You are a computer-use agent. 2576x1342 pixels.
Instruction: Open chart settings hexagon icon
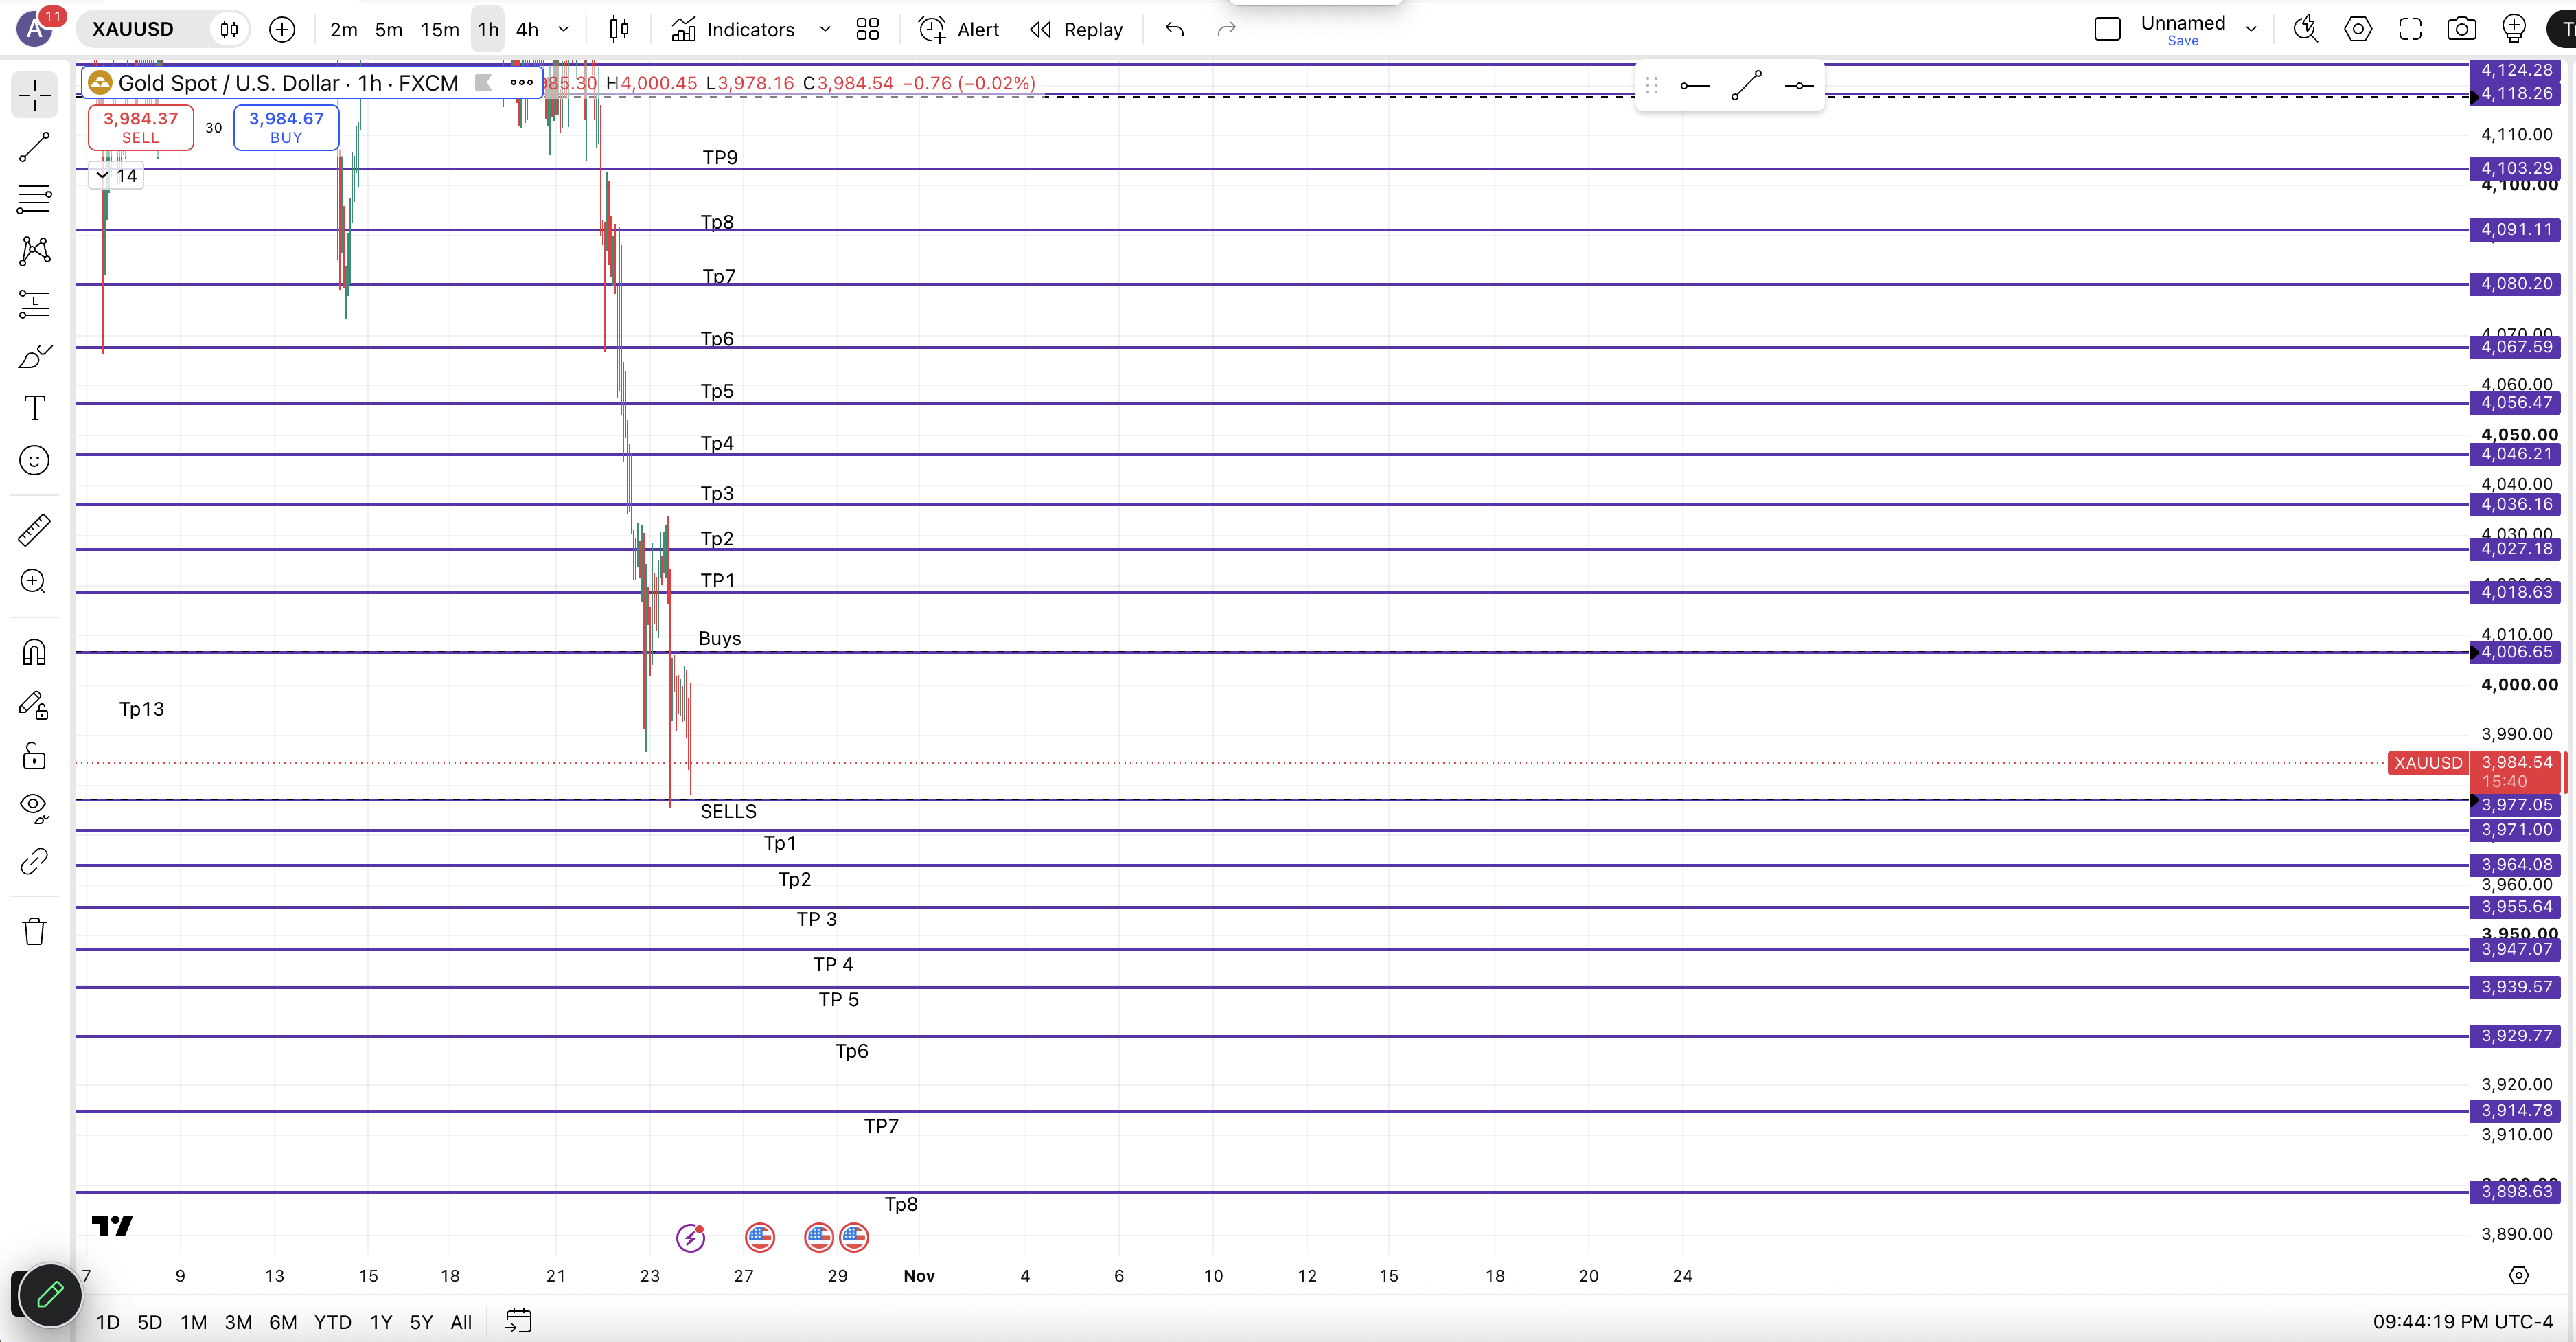(2358, 29)
